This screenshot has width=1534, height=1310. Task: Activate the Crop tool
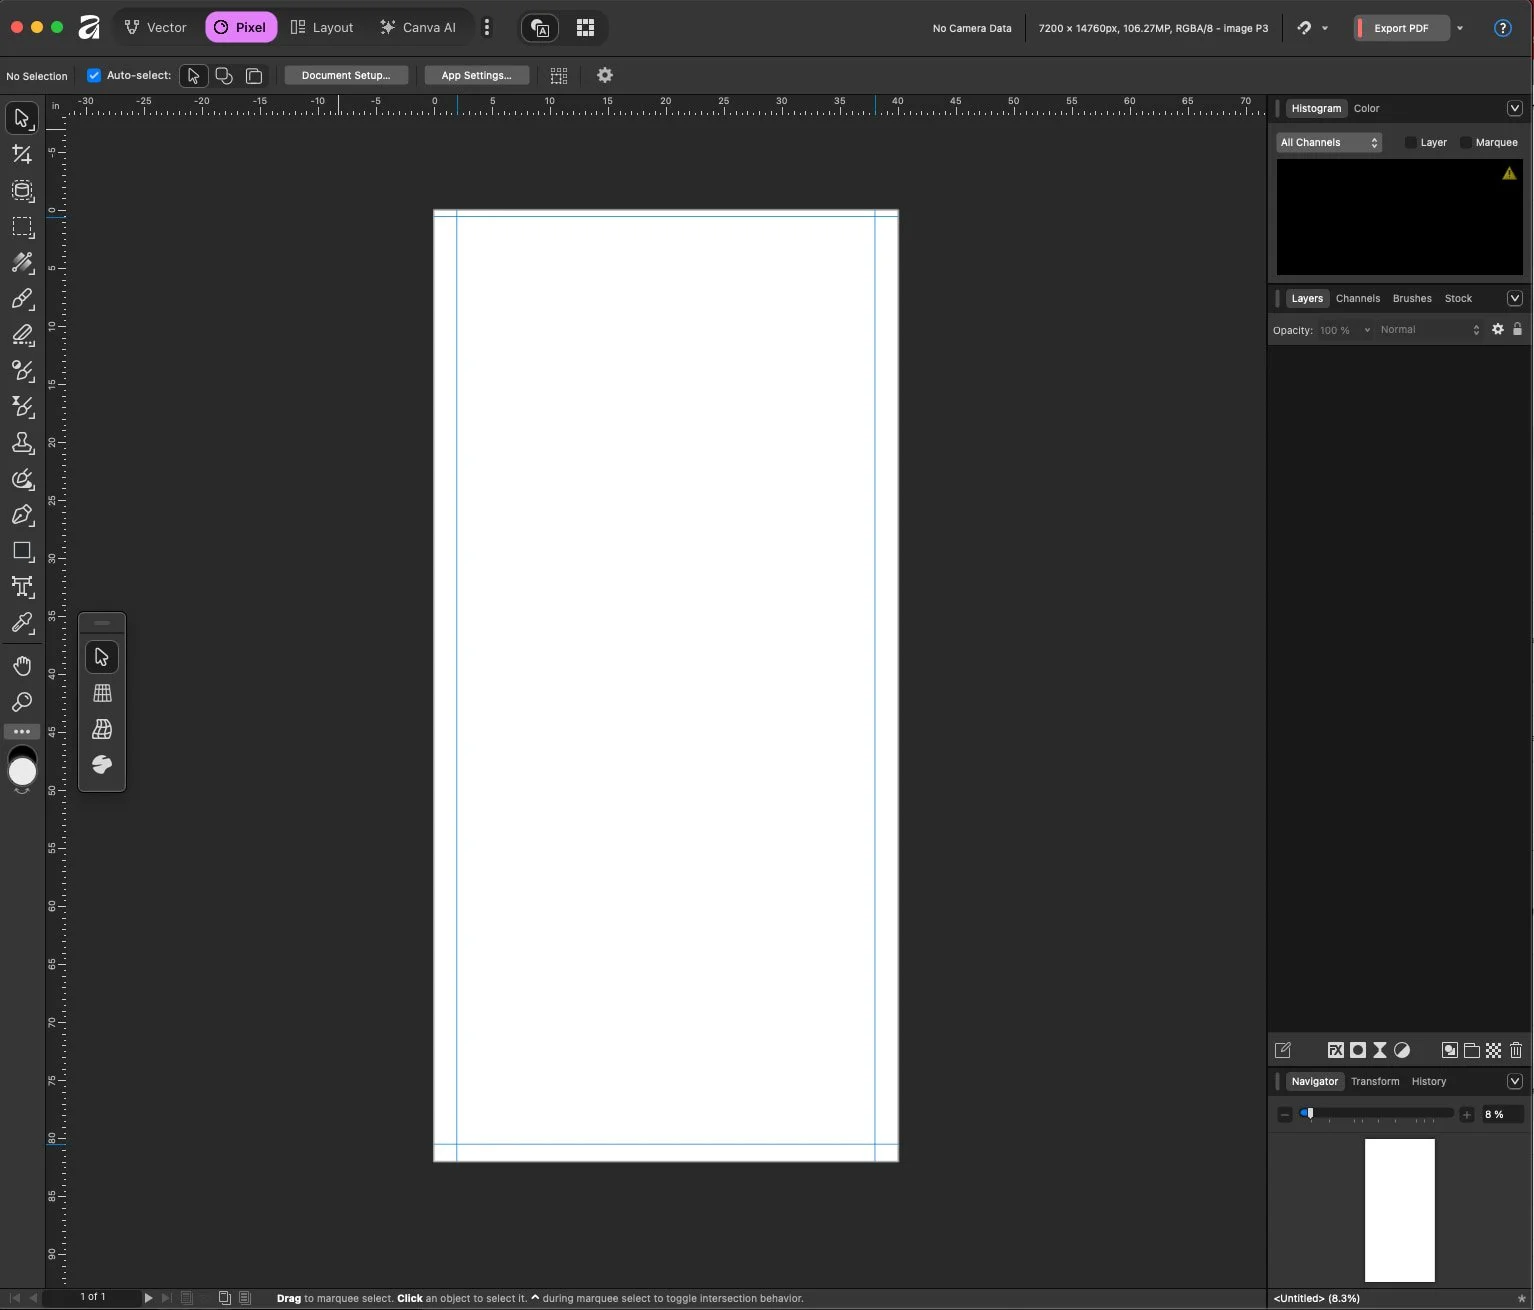click(22, 154)
